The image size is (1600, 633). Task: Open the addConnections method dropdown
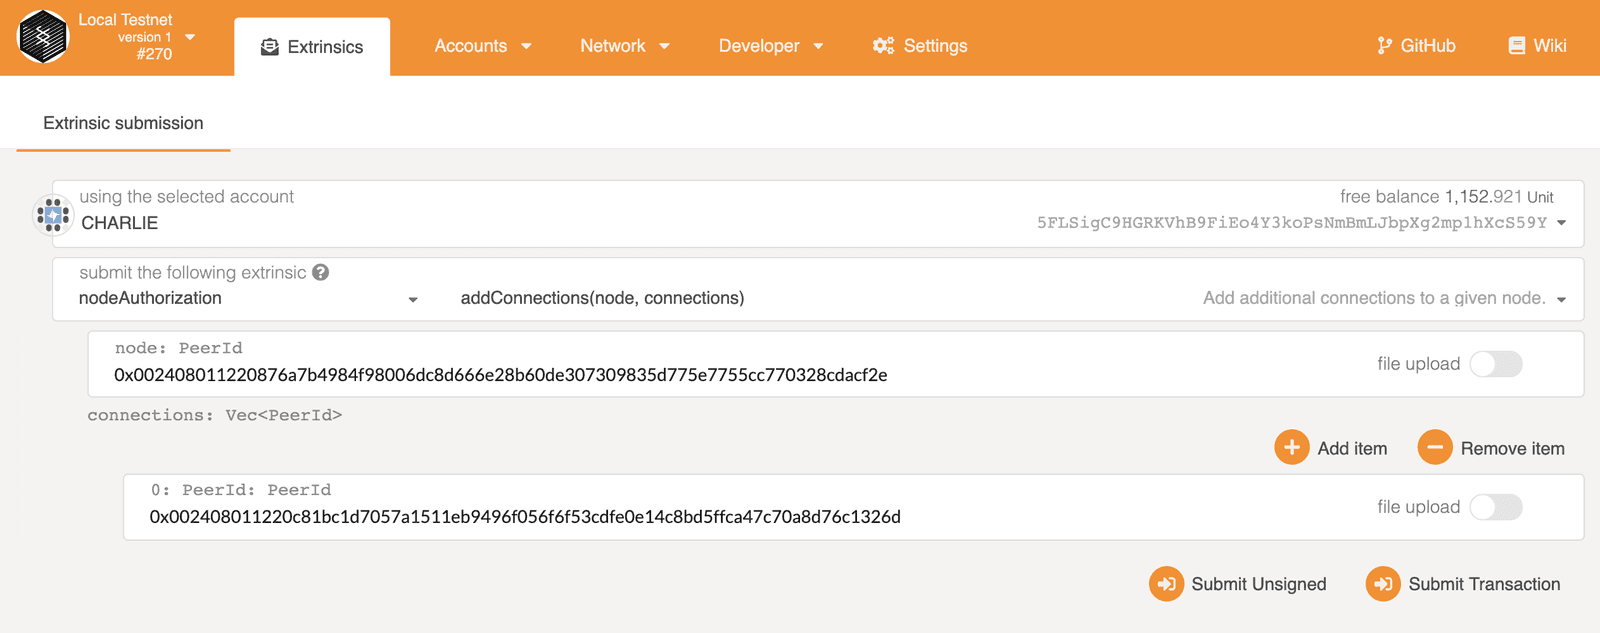pos(1561,299)
